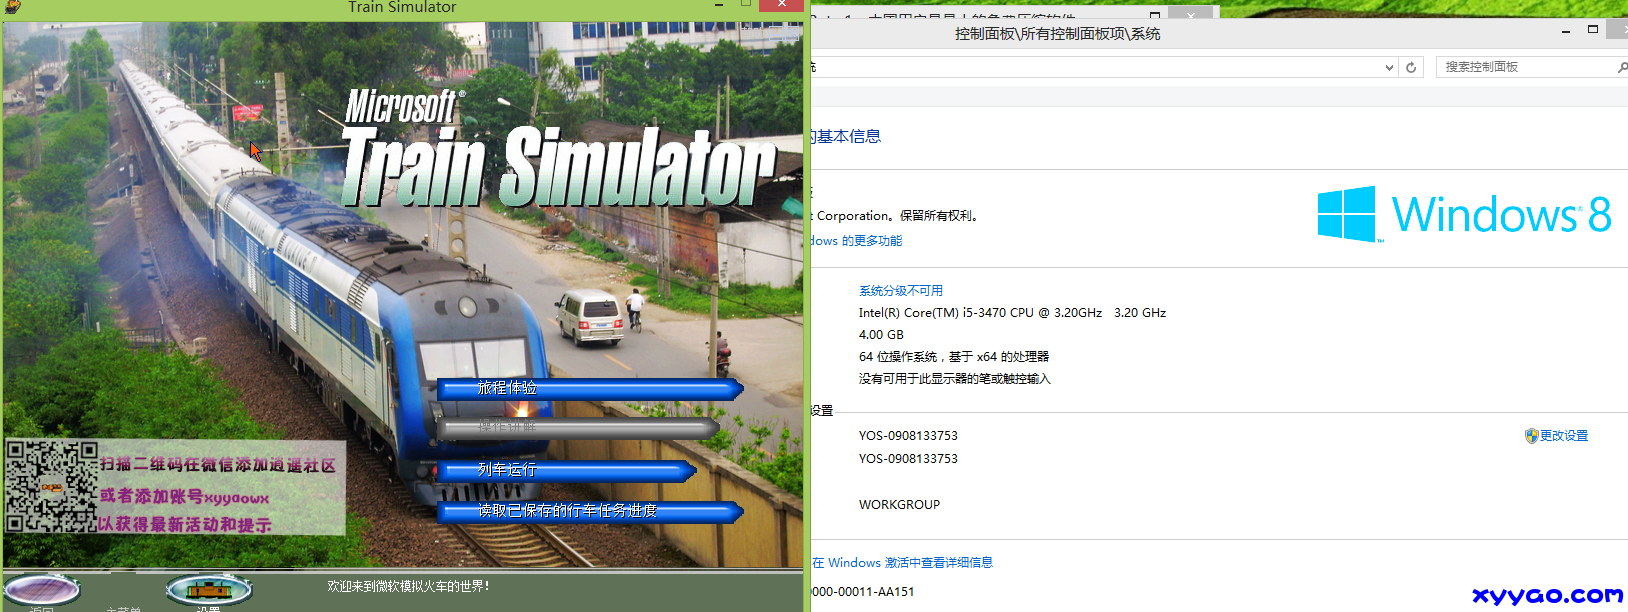Click the processor text Intel(R) Core(TM) i5-3470
This screenshot has width=1628, height=612.
(x=1012, y=313)
